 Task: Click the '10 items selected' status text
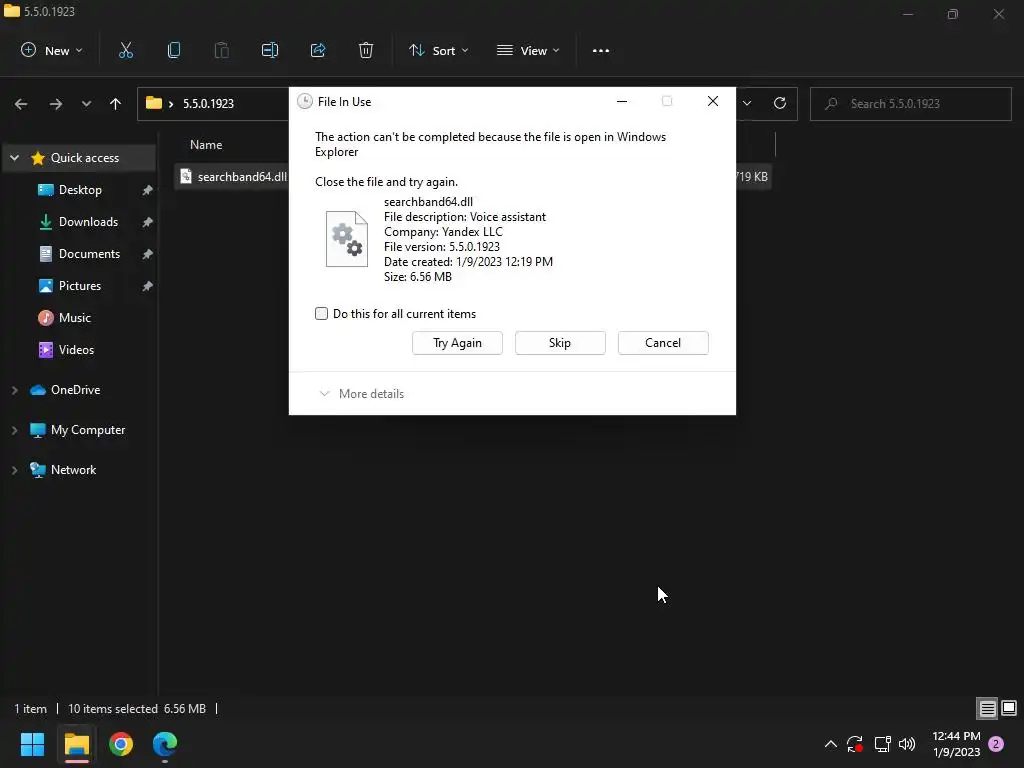(x=113, y=709)
